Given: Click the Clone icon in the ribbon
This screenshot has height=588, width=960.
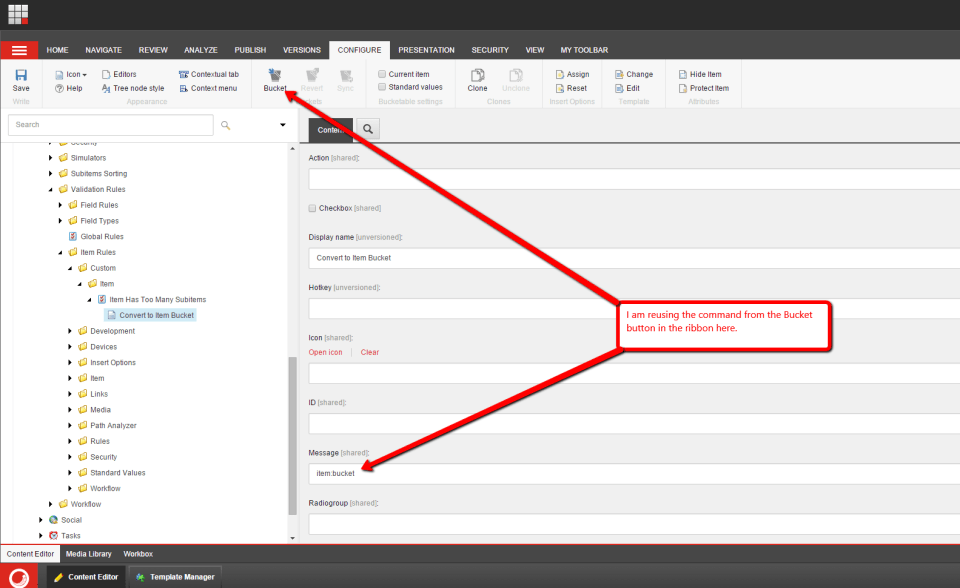Looking at the screenshot, I should coord(477,76).
